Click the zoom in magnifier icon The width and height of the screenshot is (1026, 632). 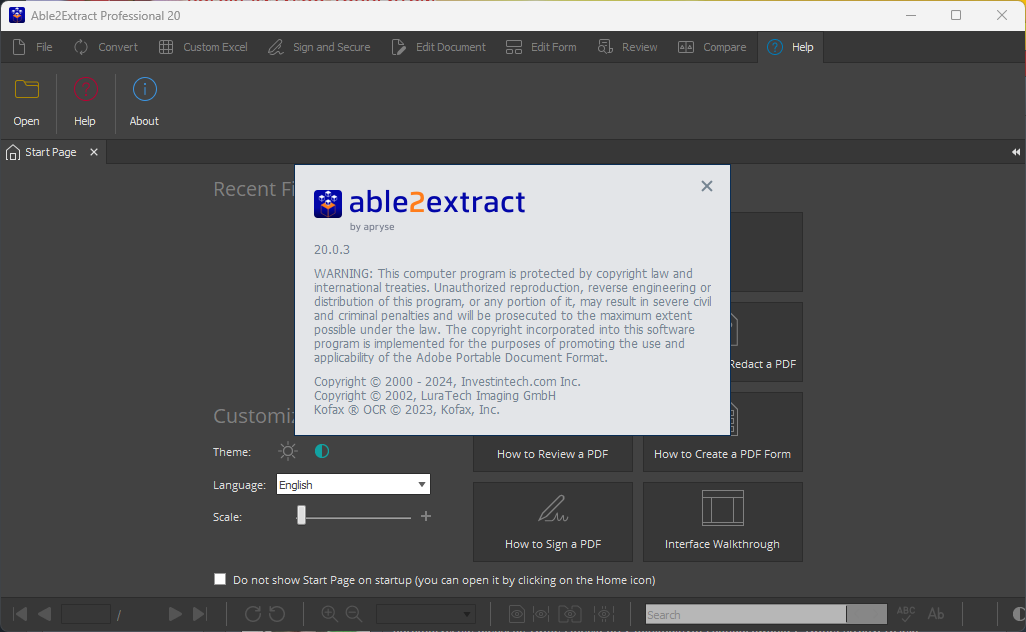329,614
